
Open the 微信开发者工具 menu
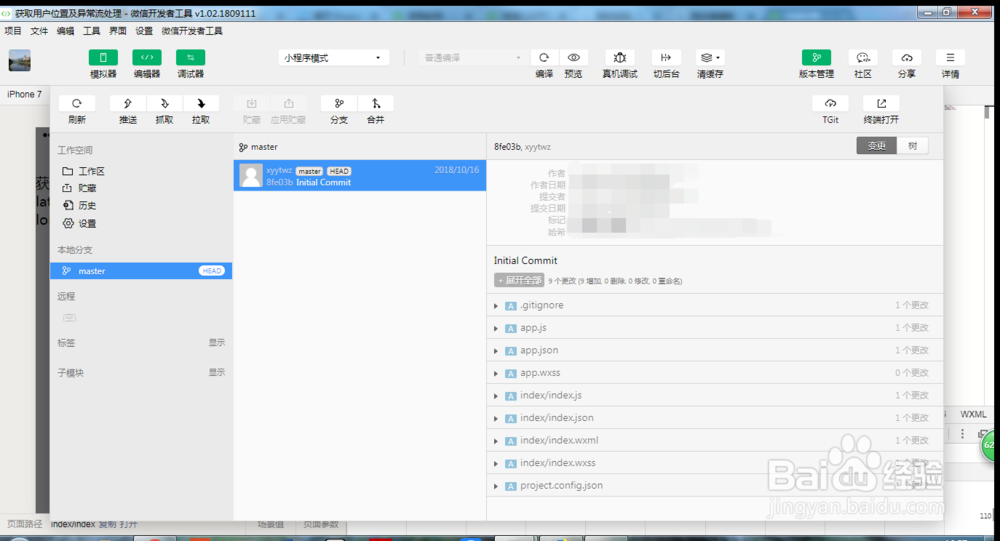point(192,31)
